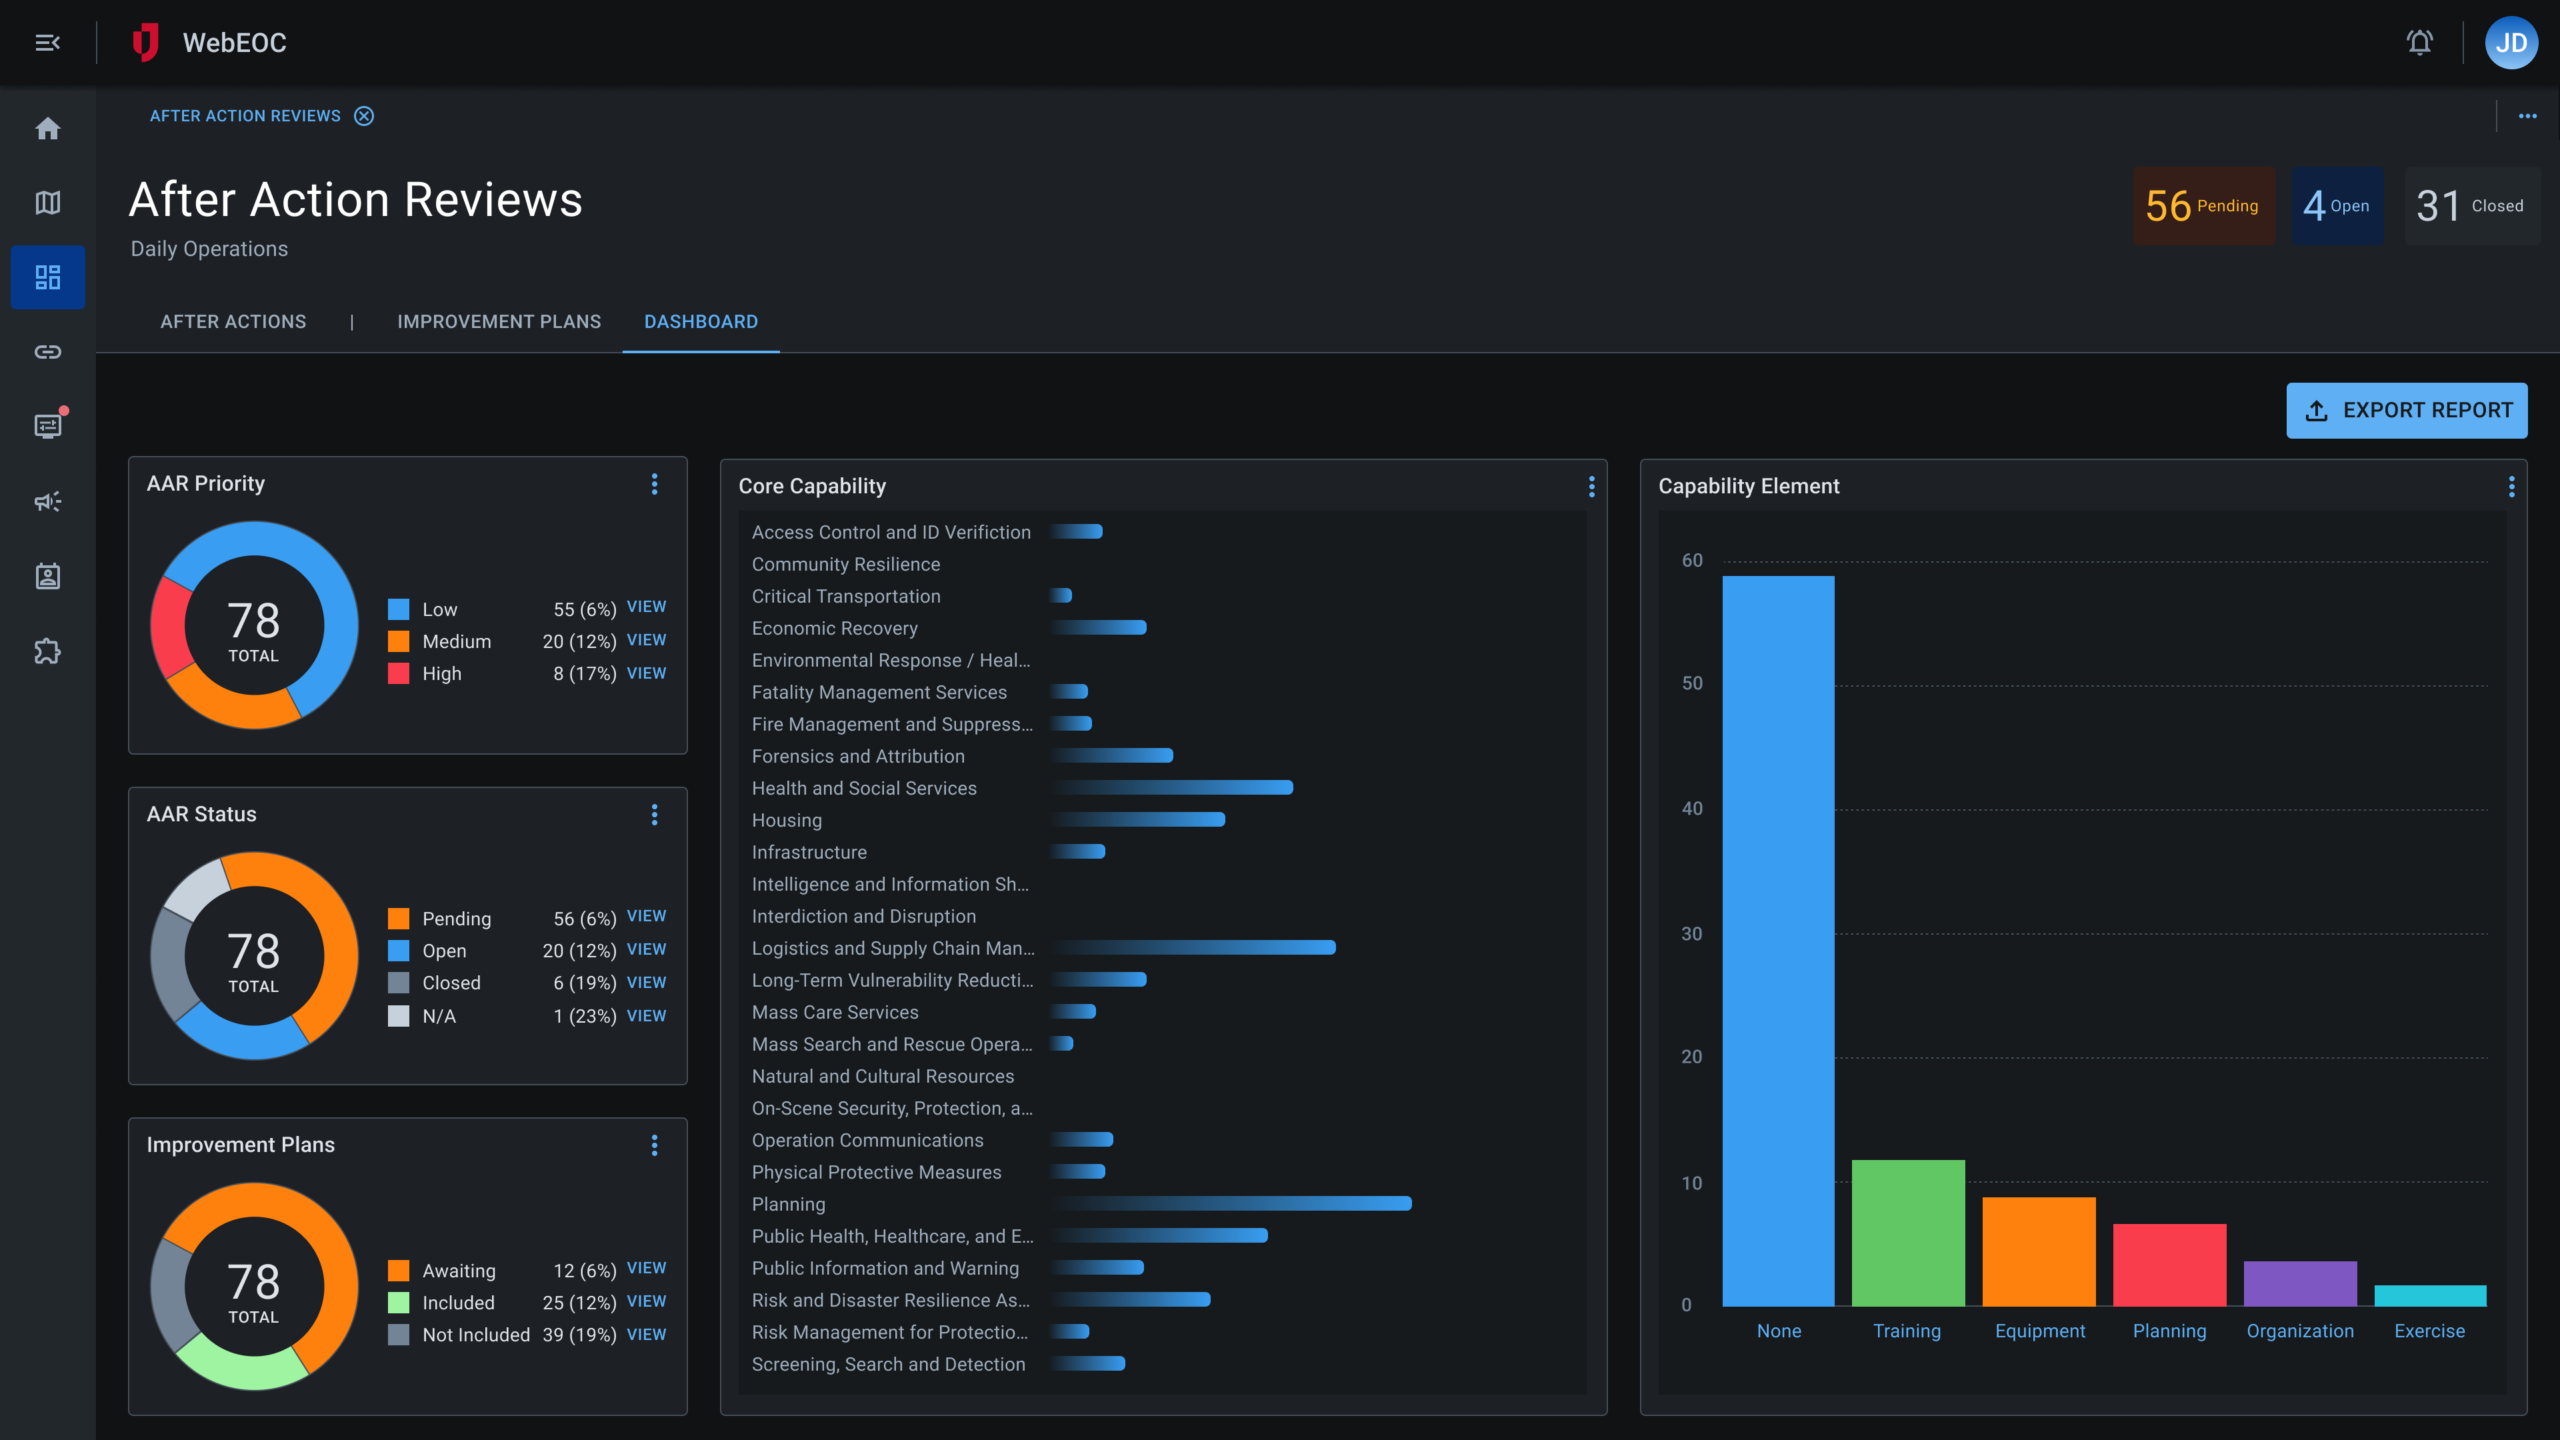View N/A status AARs
The height and width of the screenshot is (1440, 2560).
646,1015
